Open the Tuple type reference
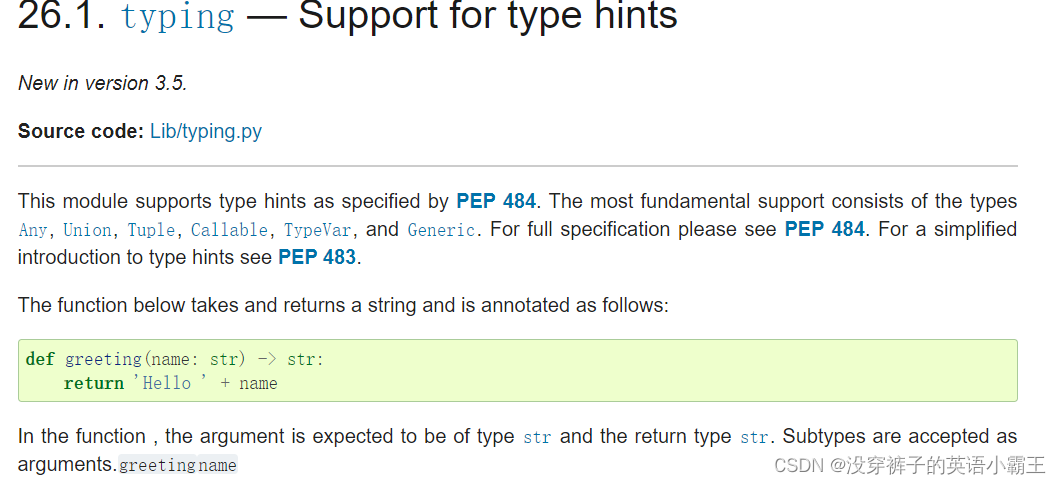This screenshot has height=484, width=1061. pos(151,230)
